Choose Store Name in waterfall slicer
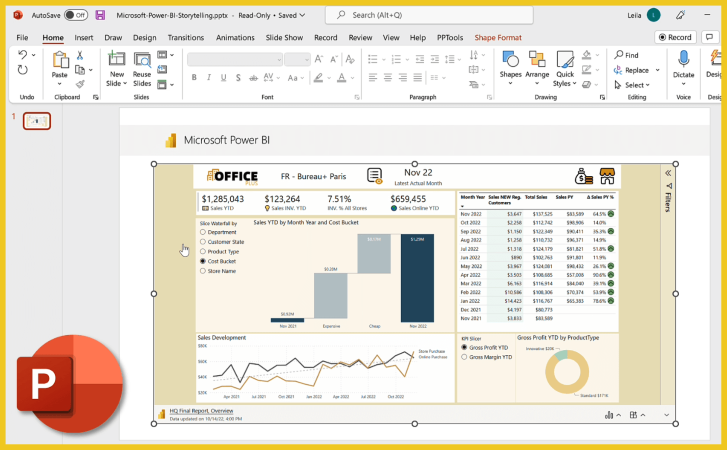 pyautogui.click(x=203, y=271)
